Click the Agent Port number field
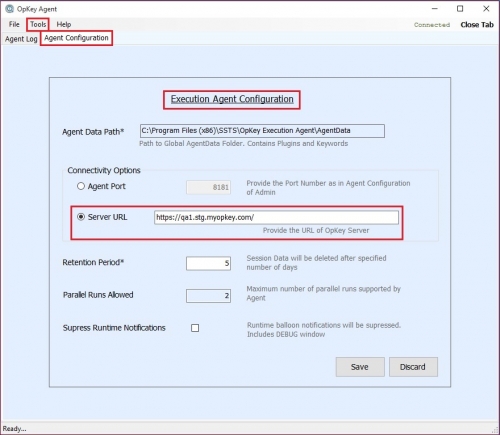Viewport: 500px width, 435px height. pos(208,187)
